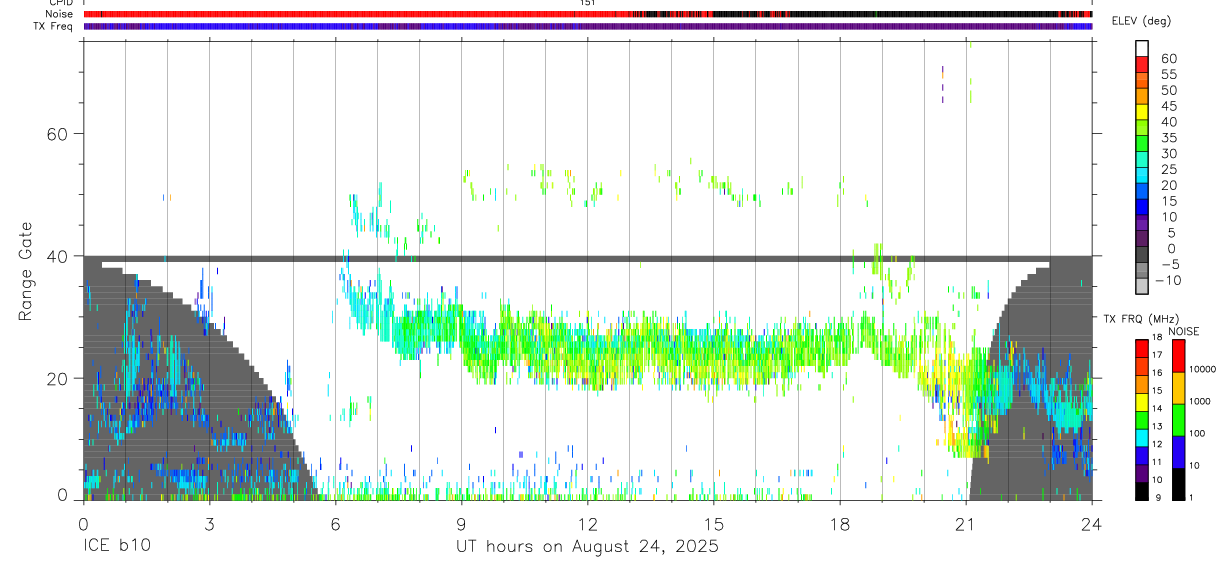Click the 15 hour tick on UT axis
The image size is (1228, 567).
coord(714,523)
